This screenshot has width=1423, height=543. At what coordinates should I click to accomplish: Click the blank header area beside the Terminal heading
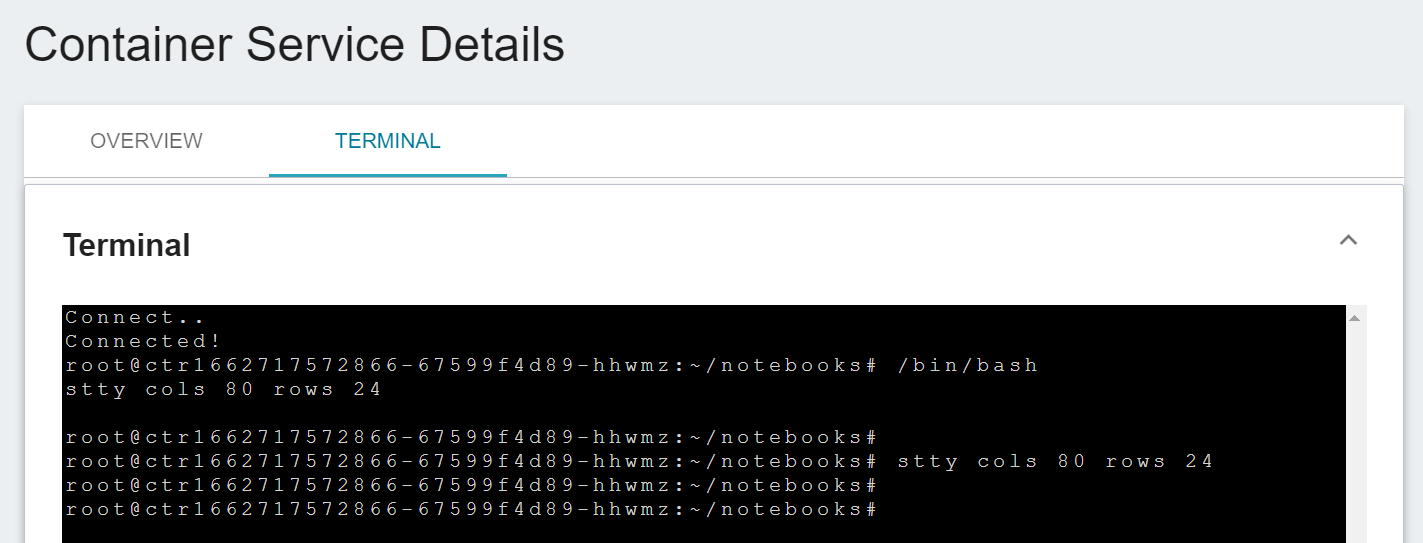[x=760, y=245]
